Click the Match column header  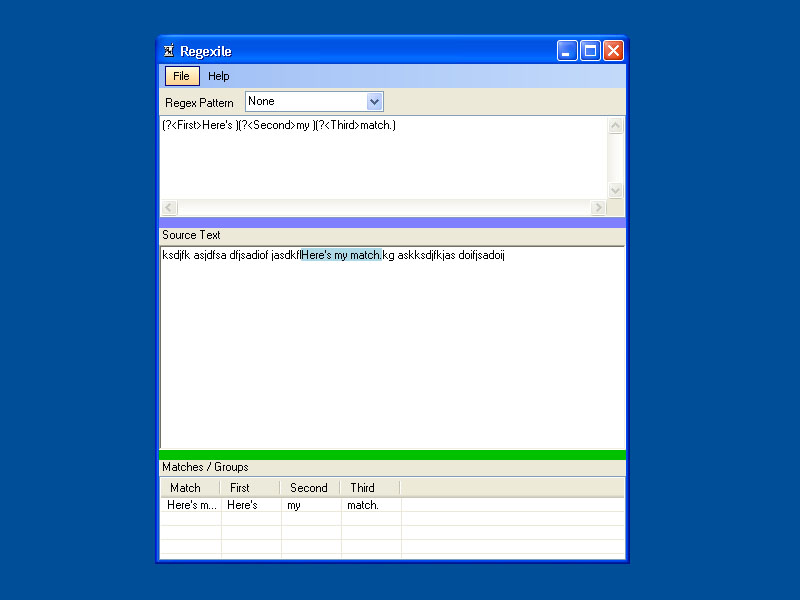tap(190, 488)
